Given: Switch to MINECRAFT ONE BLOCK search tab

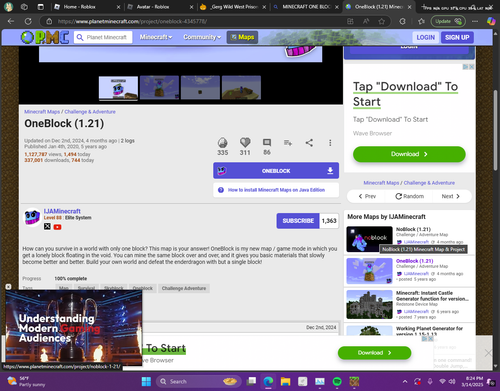Looking at the screenshot, I should tap(305, 7).
